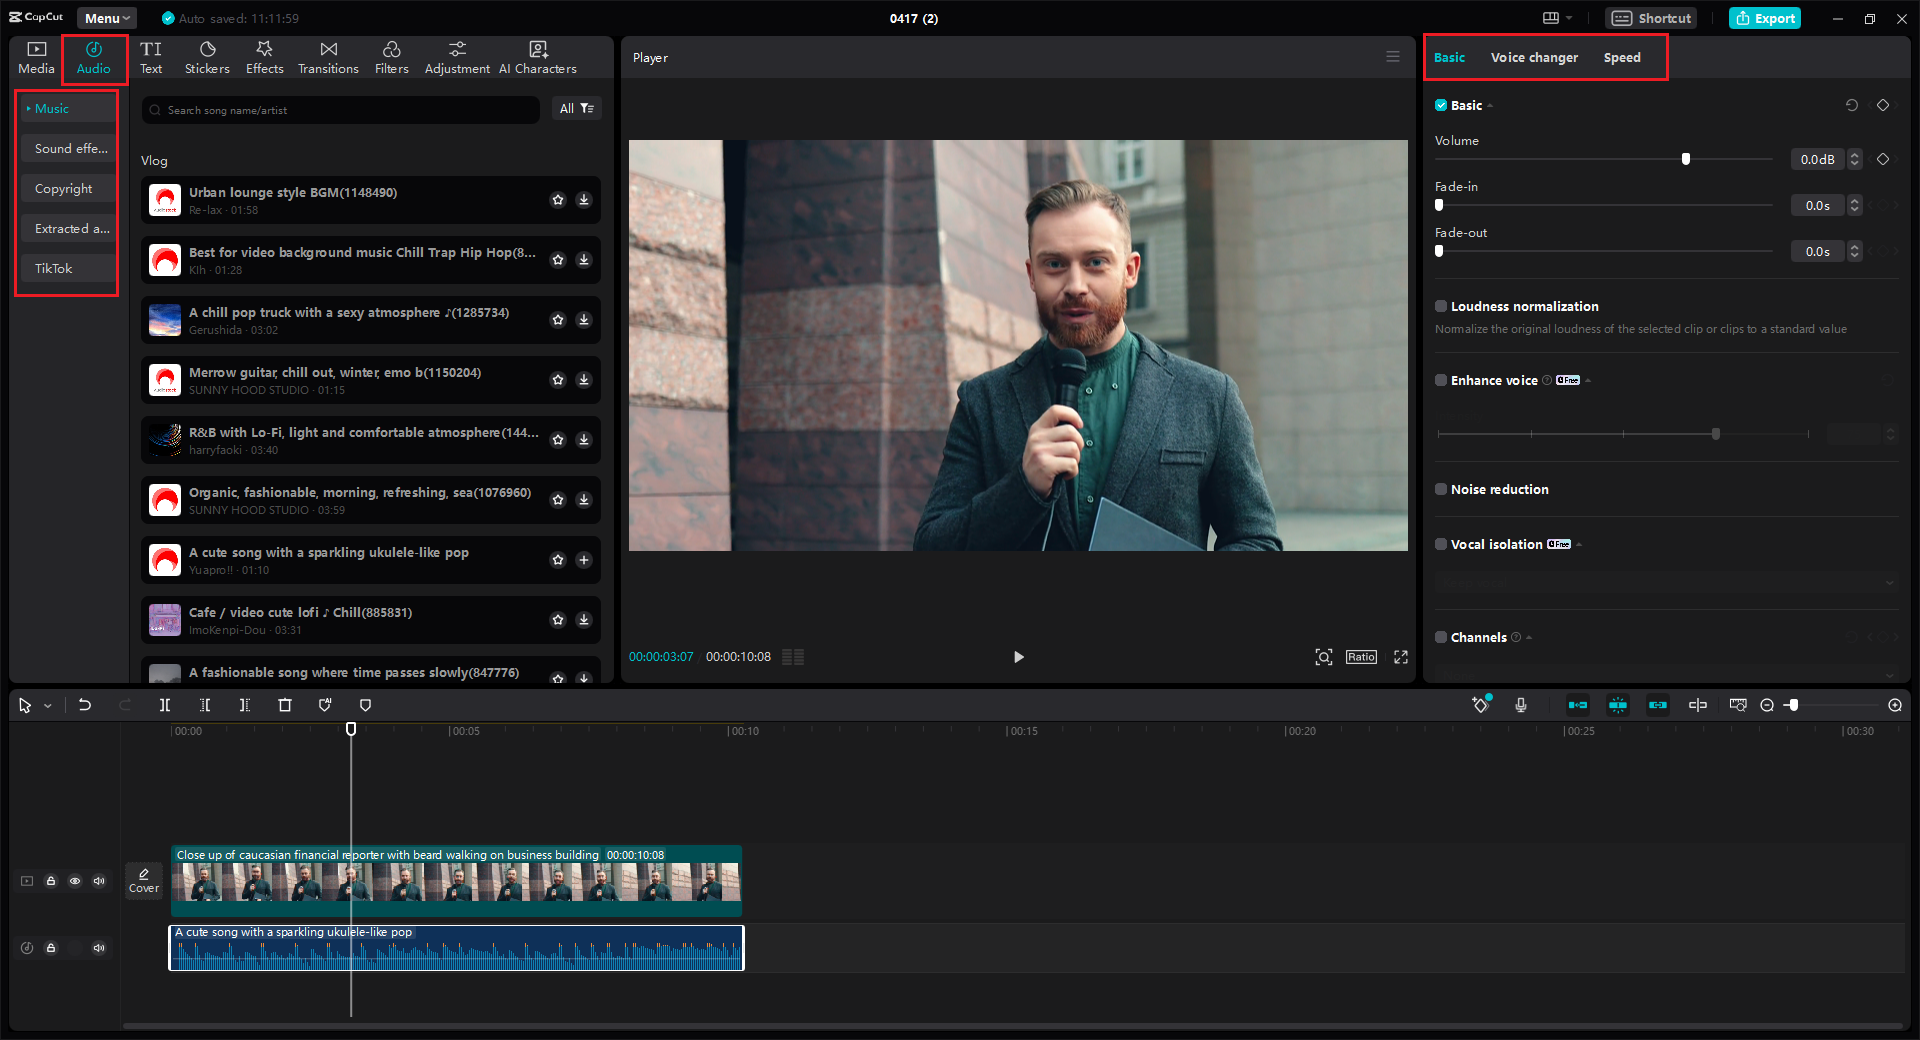The image size is (1920, 1040).
Task: Zoom into the timeline with the magnifier icon
Action: 1894,705
